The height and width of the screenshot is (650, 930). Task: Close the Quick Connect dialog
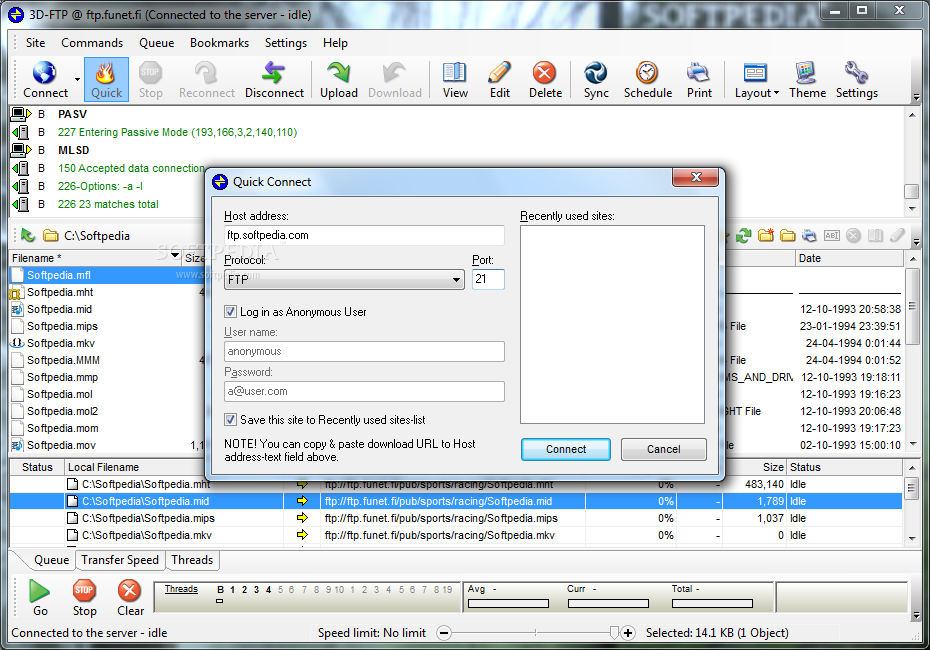(x=696, y=177)
